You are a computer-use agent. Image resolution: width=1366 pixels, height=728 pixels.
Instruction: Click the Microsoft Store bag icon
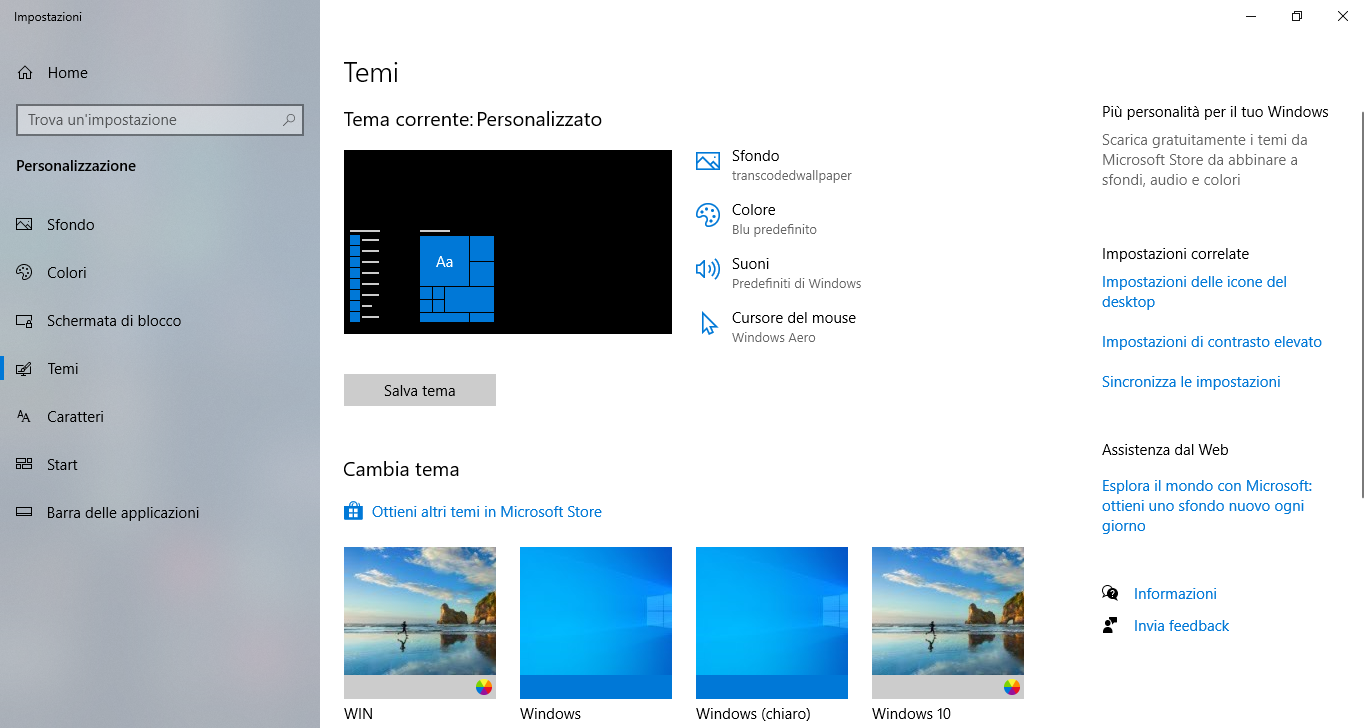click(353, 511)
